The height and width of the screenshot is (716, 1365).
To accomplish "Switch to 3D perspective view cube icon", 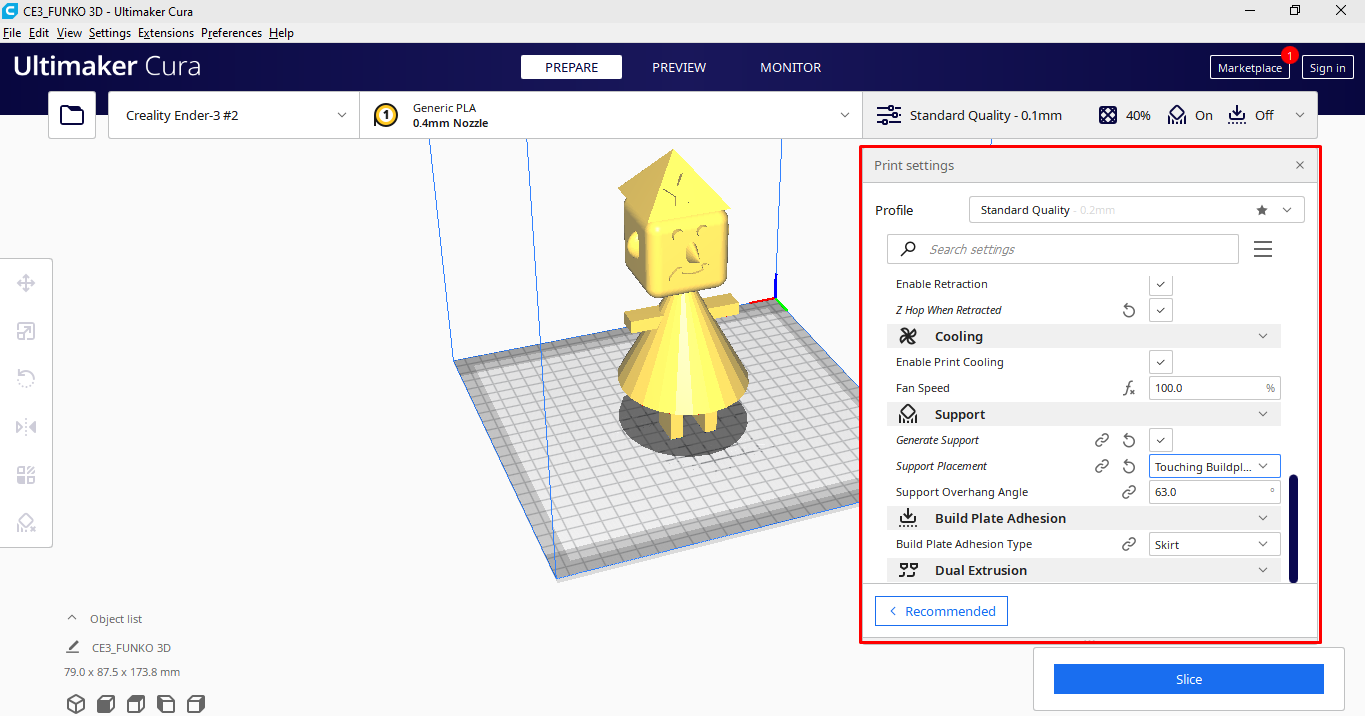I will coord(76,704).
